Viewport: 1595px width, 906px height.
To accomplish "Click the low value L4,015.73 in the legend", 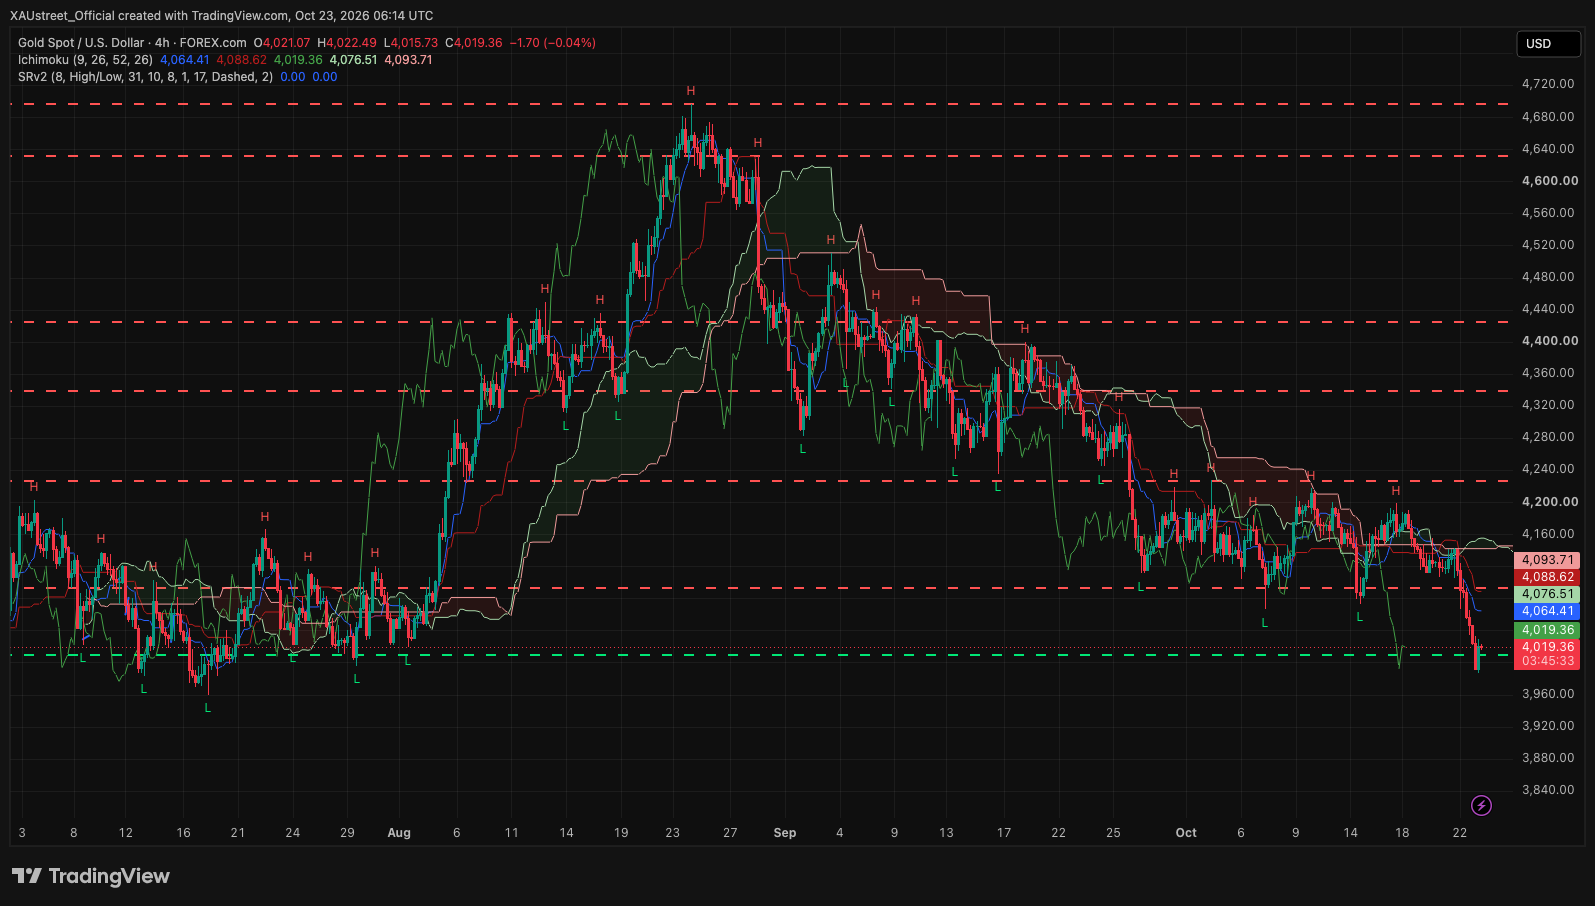I will point(410,43).
